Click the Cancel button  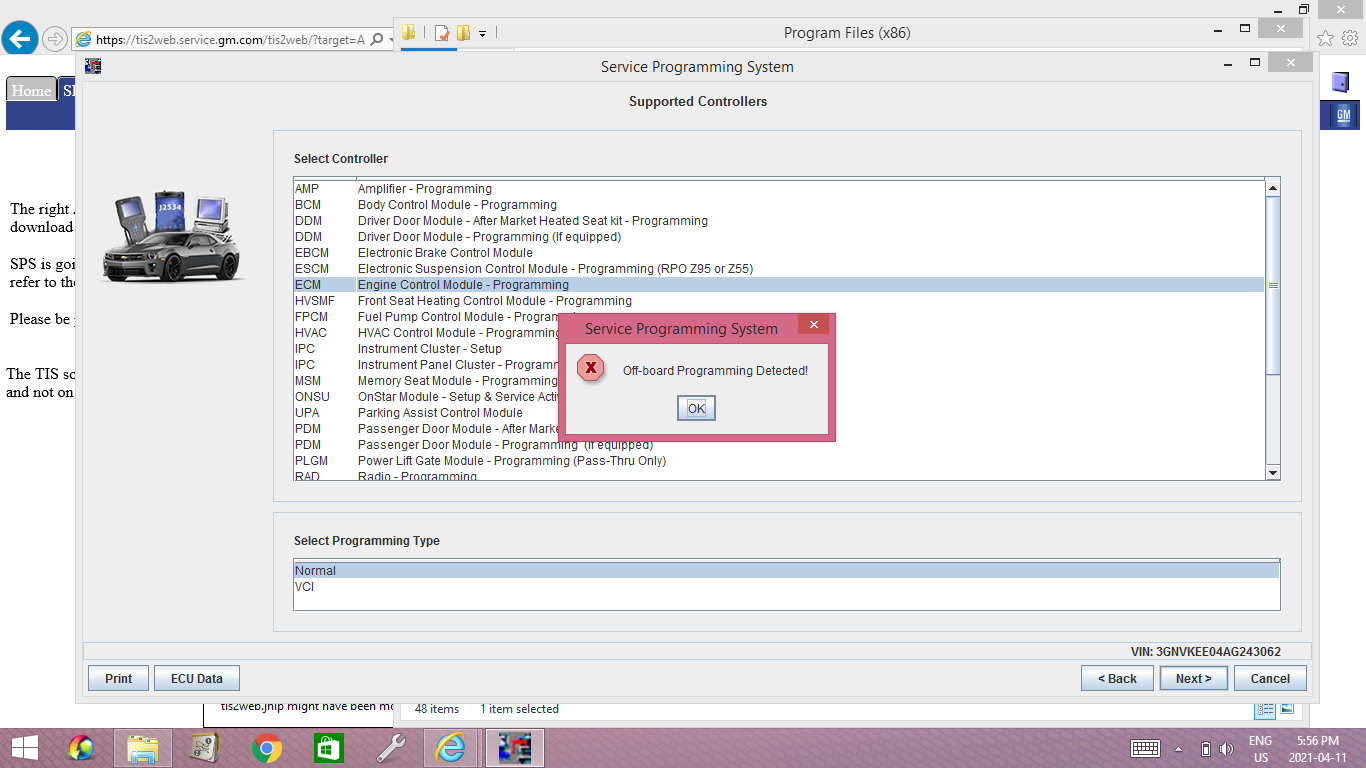(1270, 678)
